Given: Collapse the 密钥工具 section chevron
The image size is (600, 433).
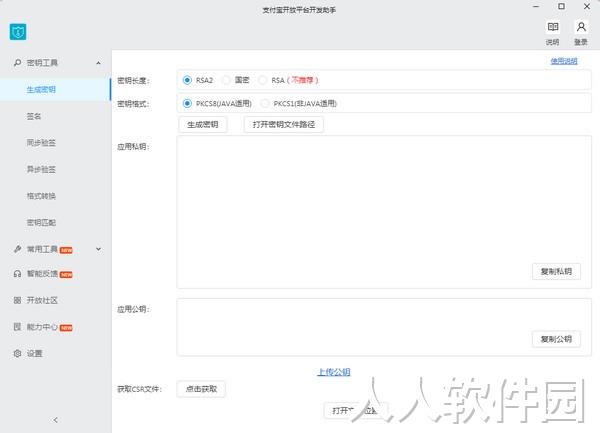Looking at the screenshot, I should pyautogui.click(x=98, y=63).
